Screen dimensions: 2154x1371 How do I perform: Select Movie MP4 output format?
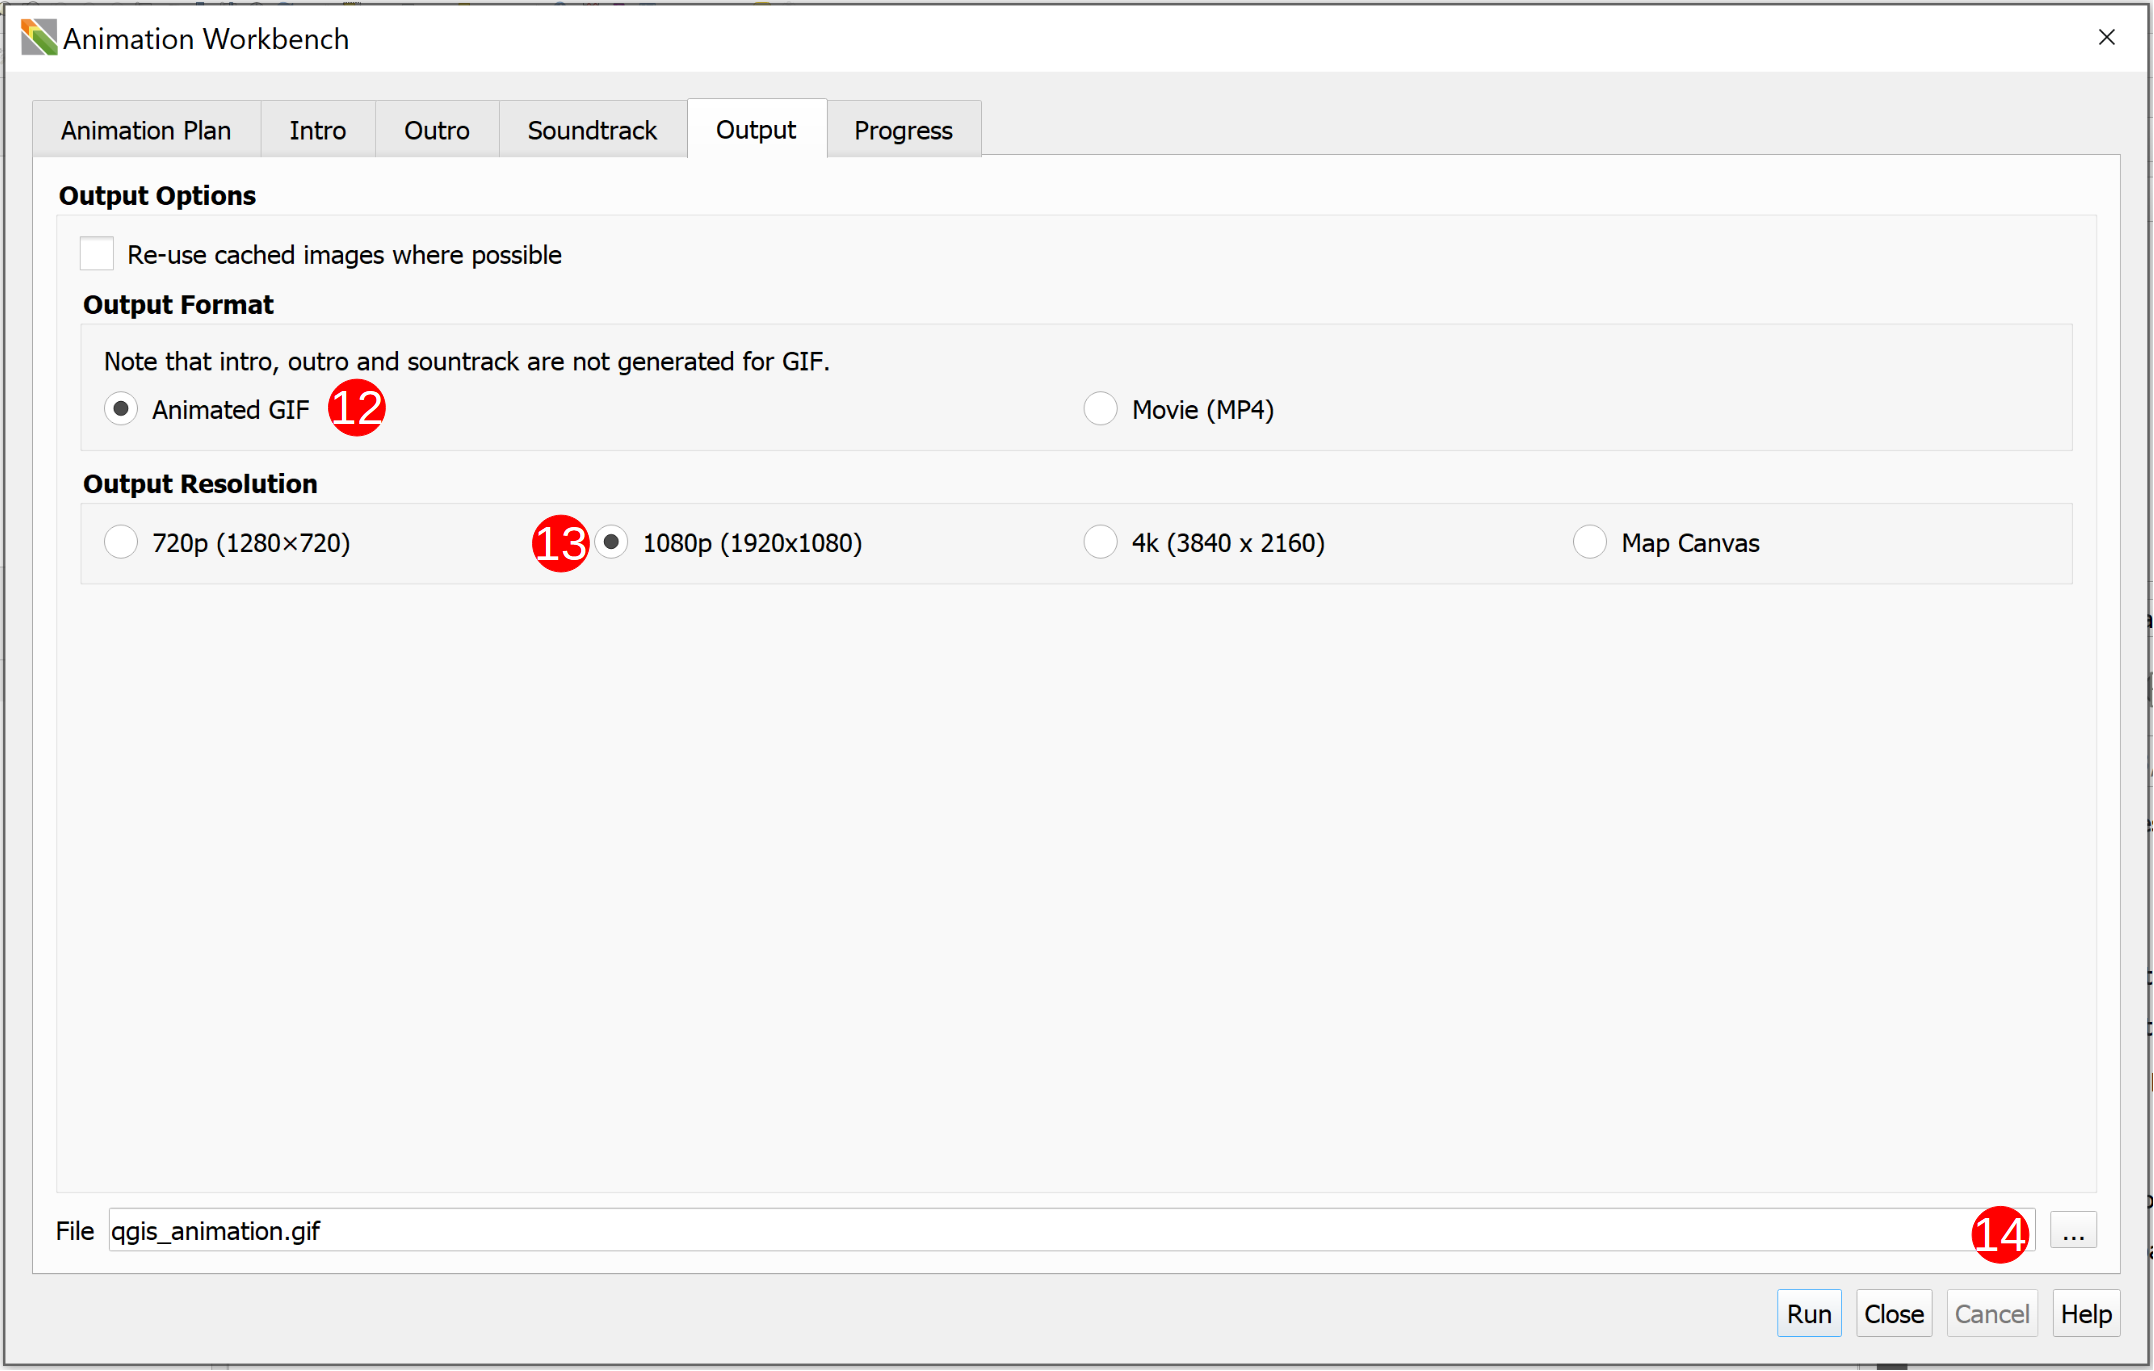(x=1097, y=408)
